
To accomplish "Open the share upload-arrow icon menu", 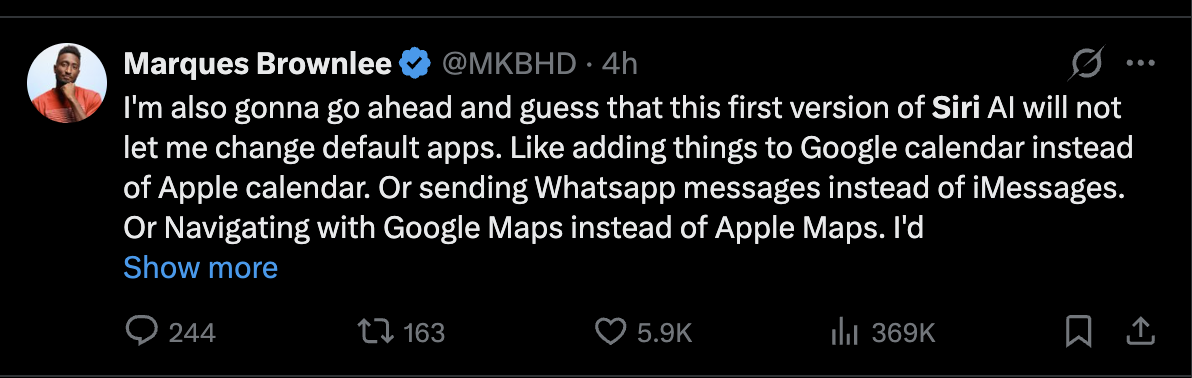I will point(1140,332).
